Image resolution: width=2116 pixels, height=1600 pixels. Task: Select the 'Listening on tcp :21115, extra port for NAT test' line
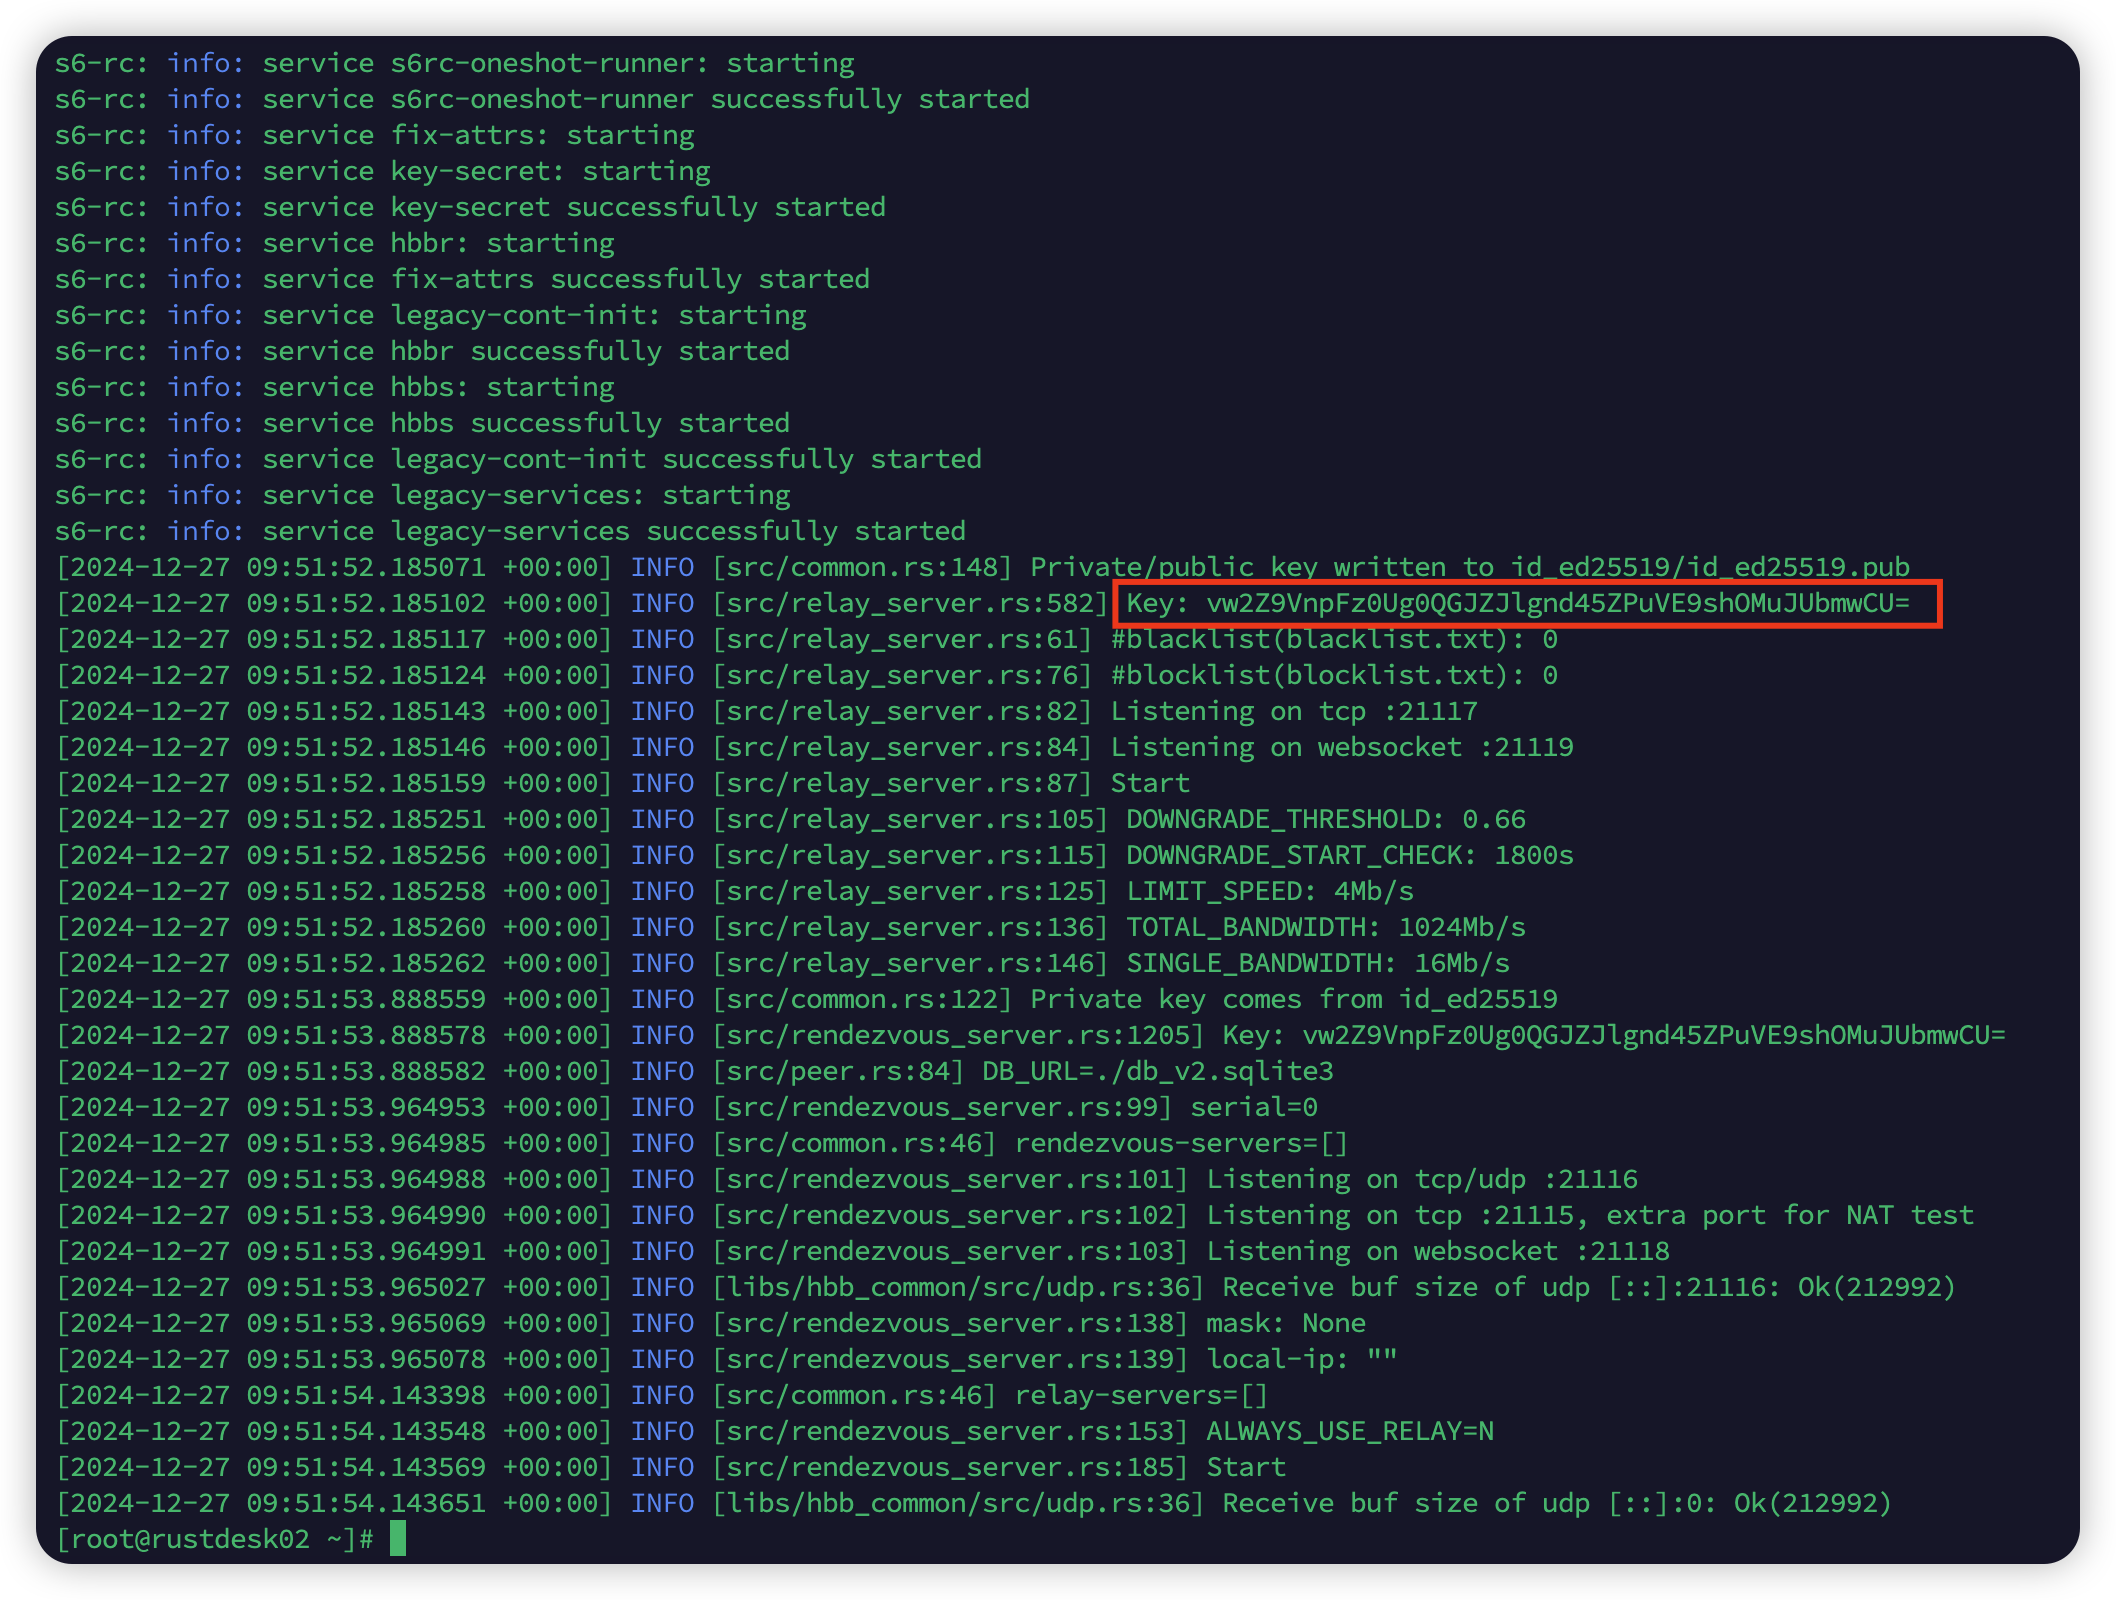1590,1215
